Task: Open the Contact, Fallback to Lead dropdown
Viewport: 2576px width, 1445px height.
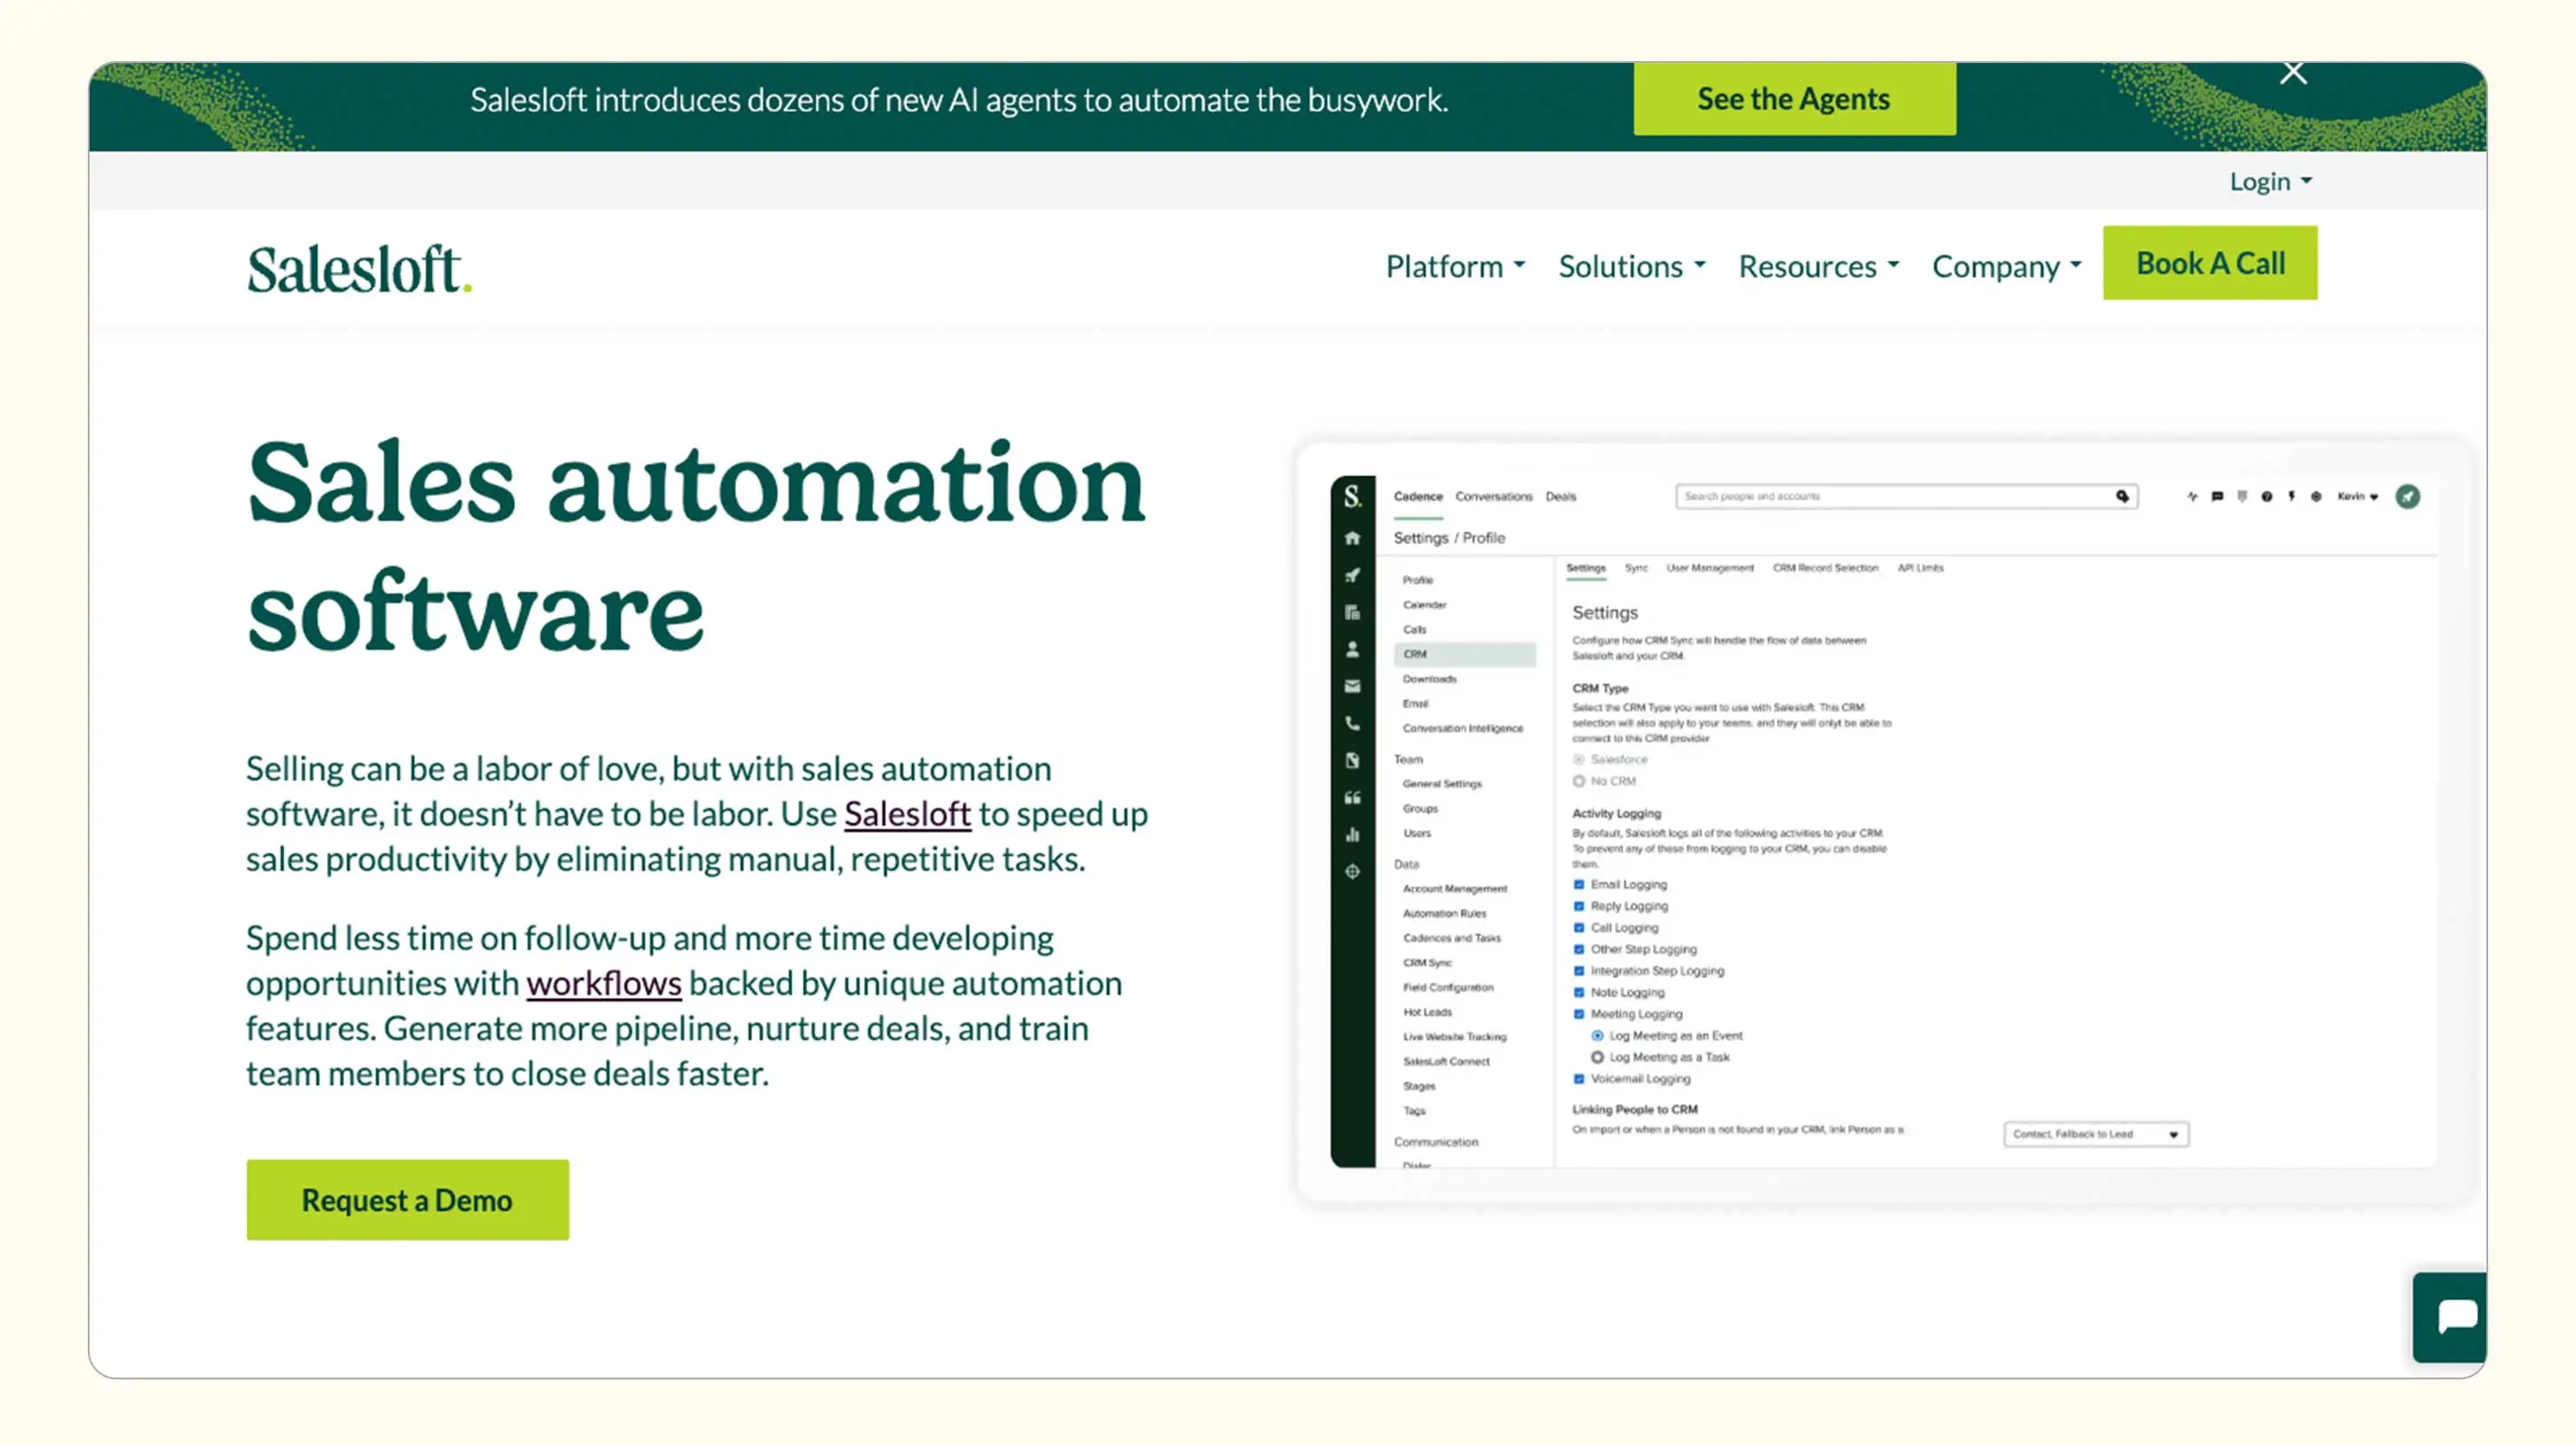Action: (x=2095, y=1134)
